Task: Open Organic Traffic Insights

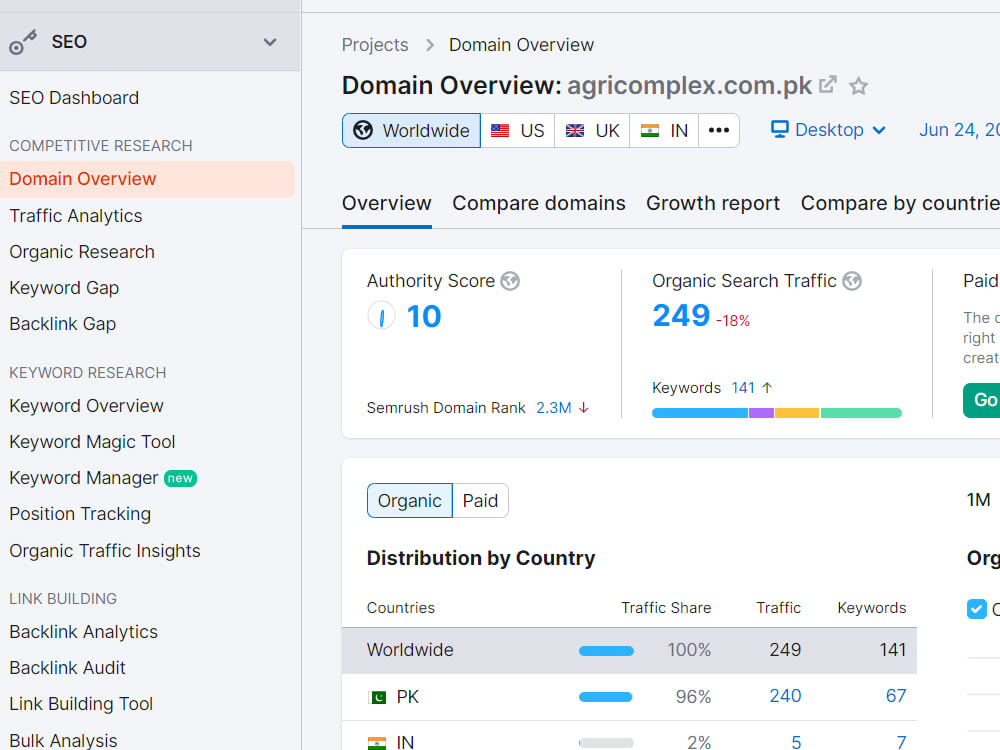Action: [x=105, y=550]
